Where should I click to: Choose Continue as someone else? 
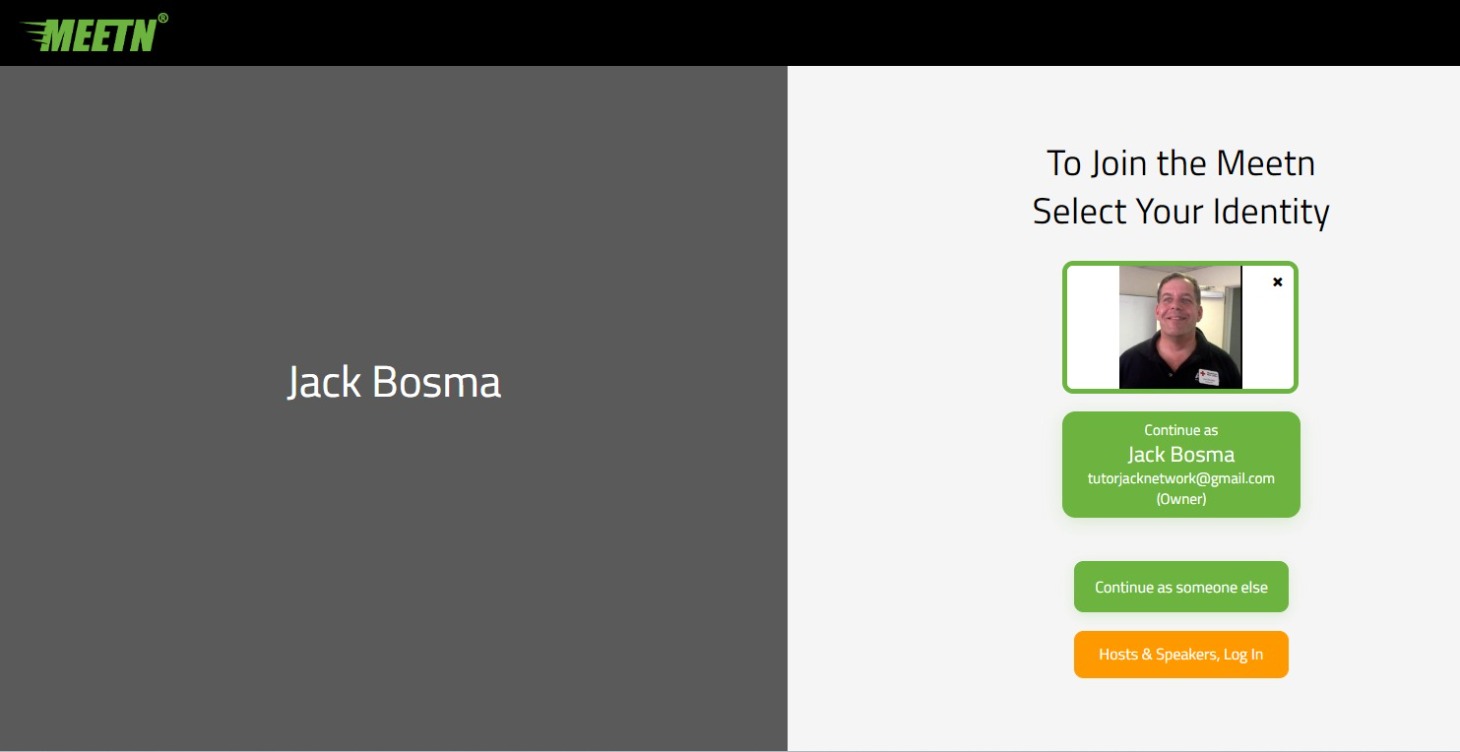coord(1181,587)
